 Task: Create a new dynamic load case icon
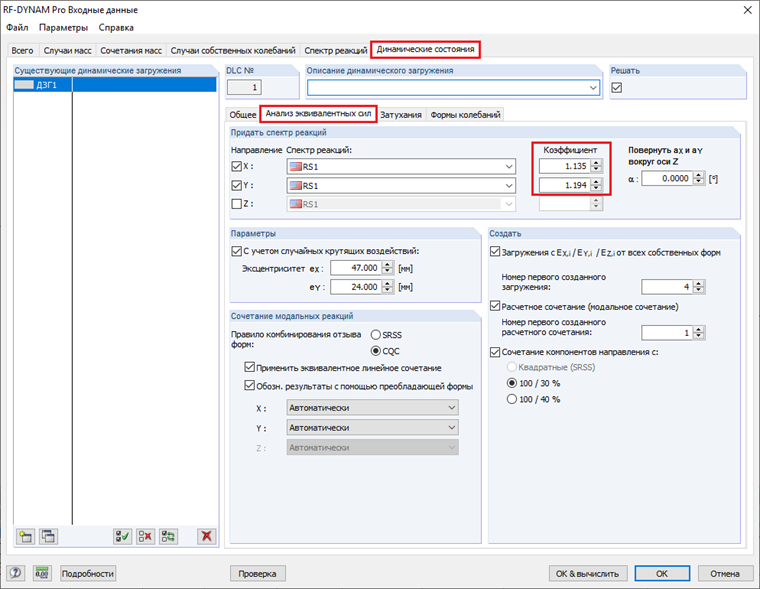pyautogui.click(x=25, y=536)
